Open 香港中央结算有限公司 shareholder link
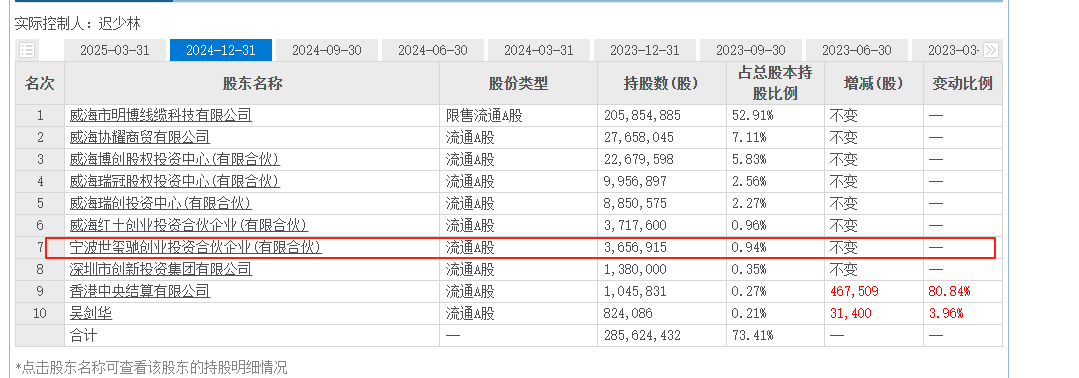This screenshot has width=1079, height=378. (x=140, y=291)
